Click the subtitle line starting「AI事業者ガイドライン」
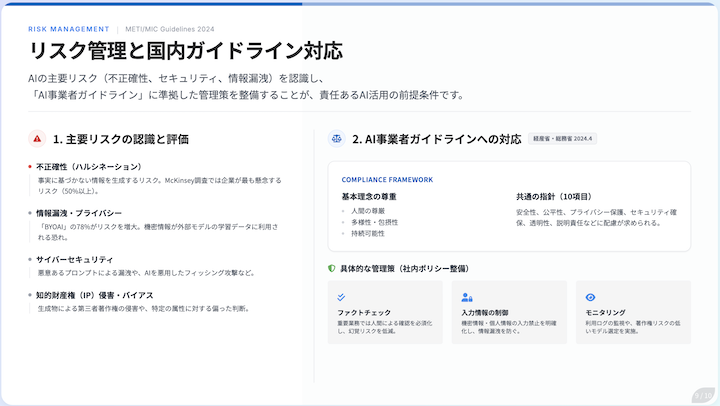 coord(247,95)
